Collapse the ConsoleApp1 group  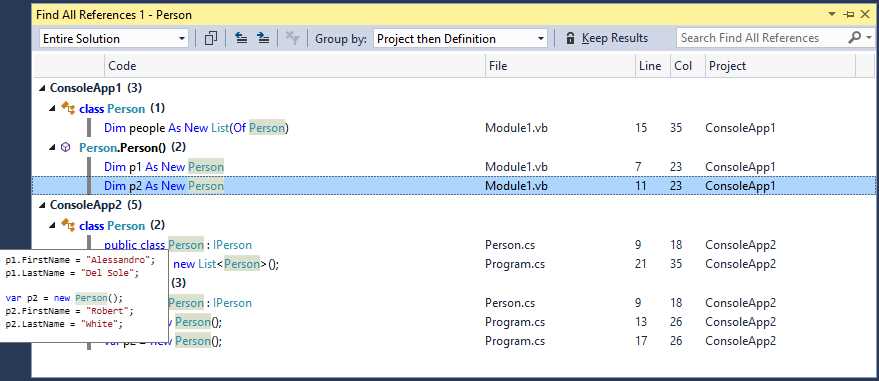pyautogui.click(x=42, y=88)
